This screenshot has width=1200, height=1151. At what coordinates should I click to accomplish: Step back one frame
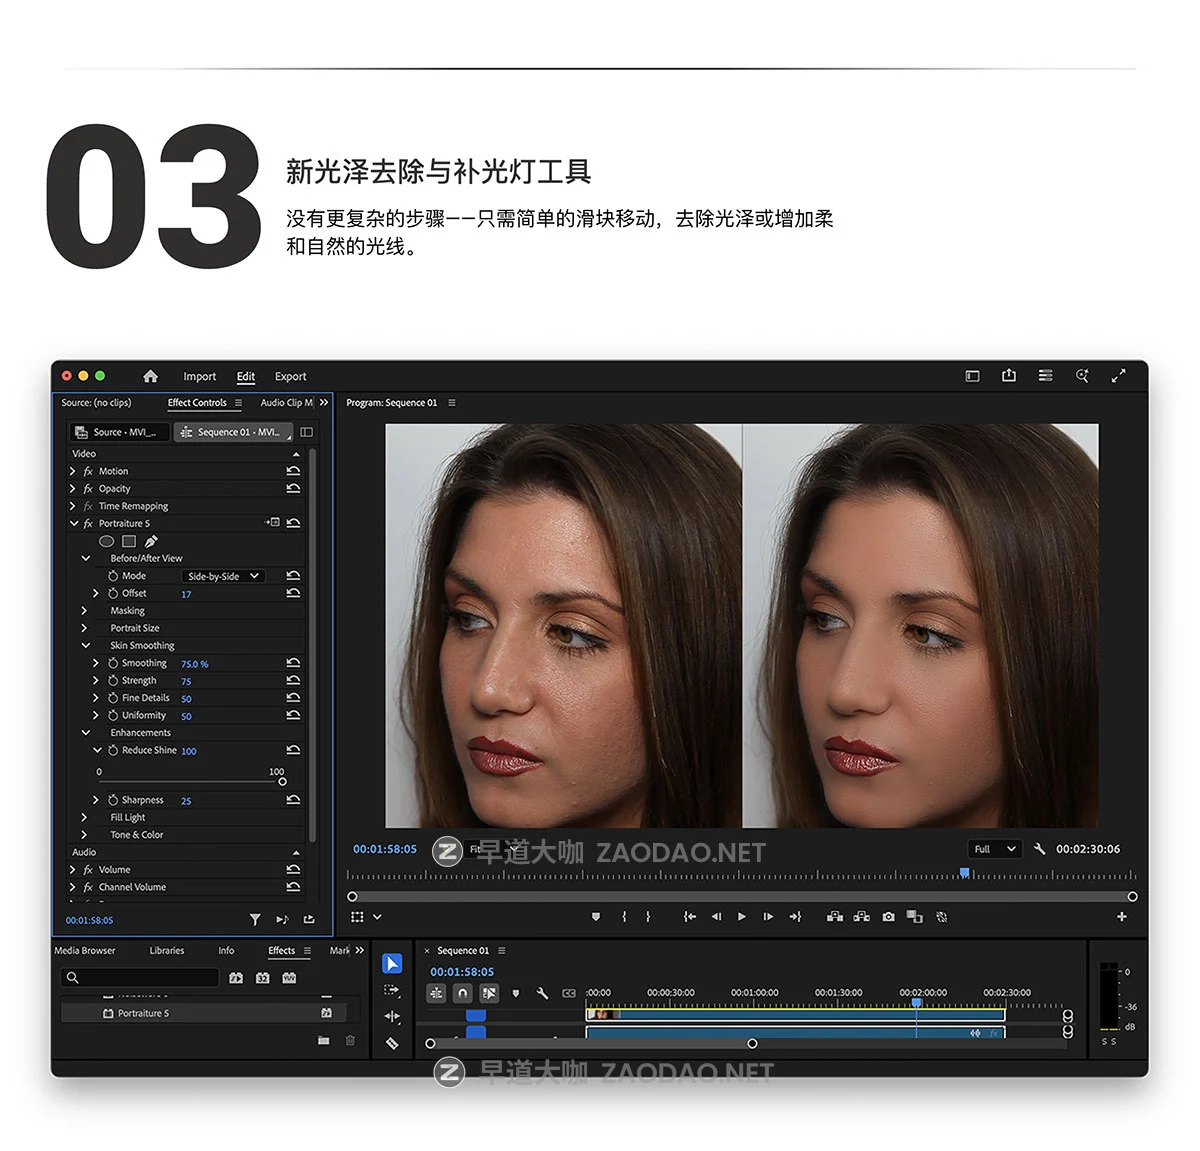(716, 916)
